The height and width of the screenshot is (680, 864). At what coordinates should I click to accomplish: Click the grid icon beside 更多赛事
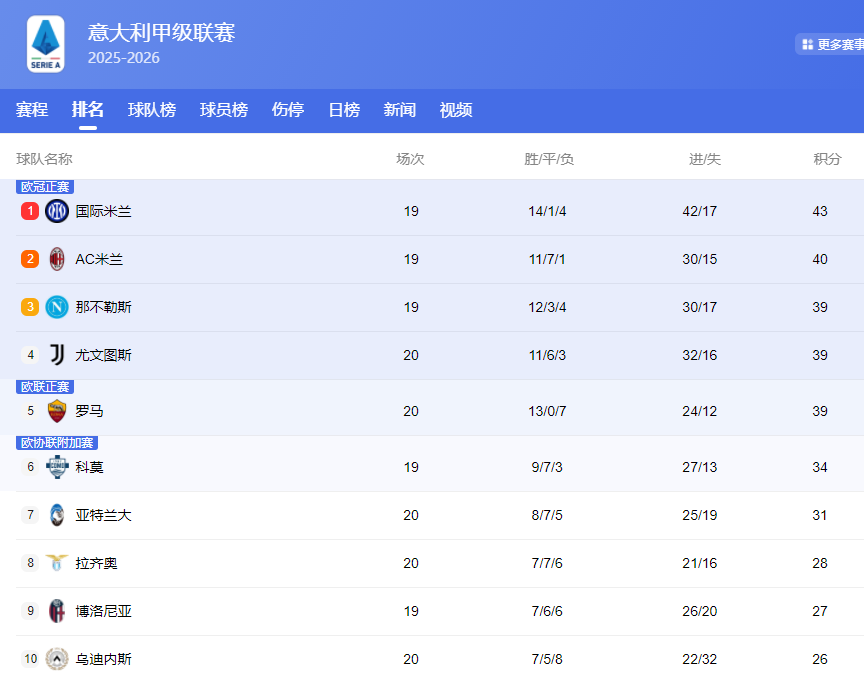point(808,45)
